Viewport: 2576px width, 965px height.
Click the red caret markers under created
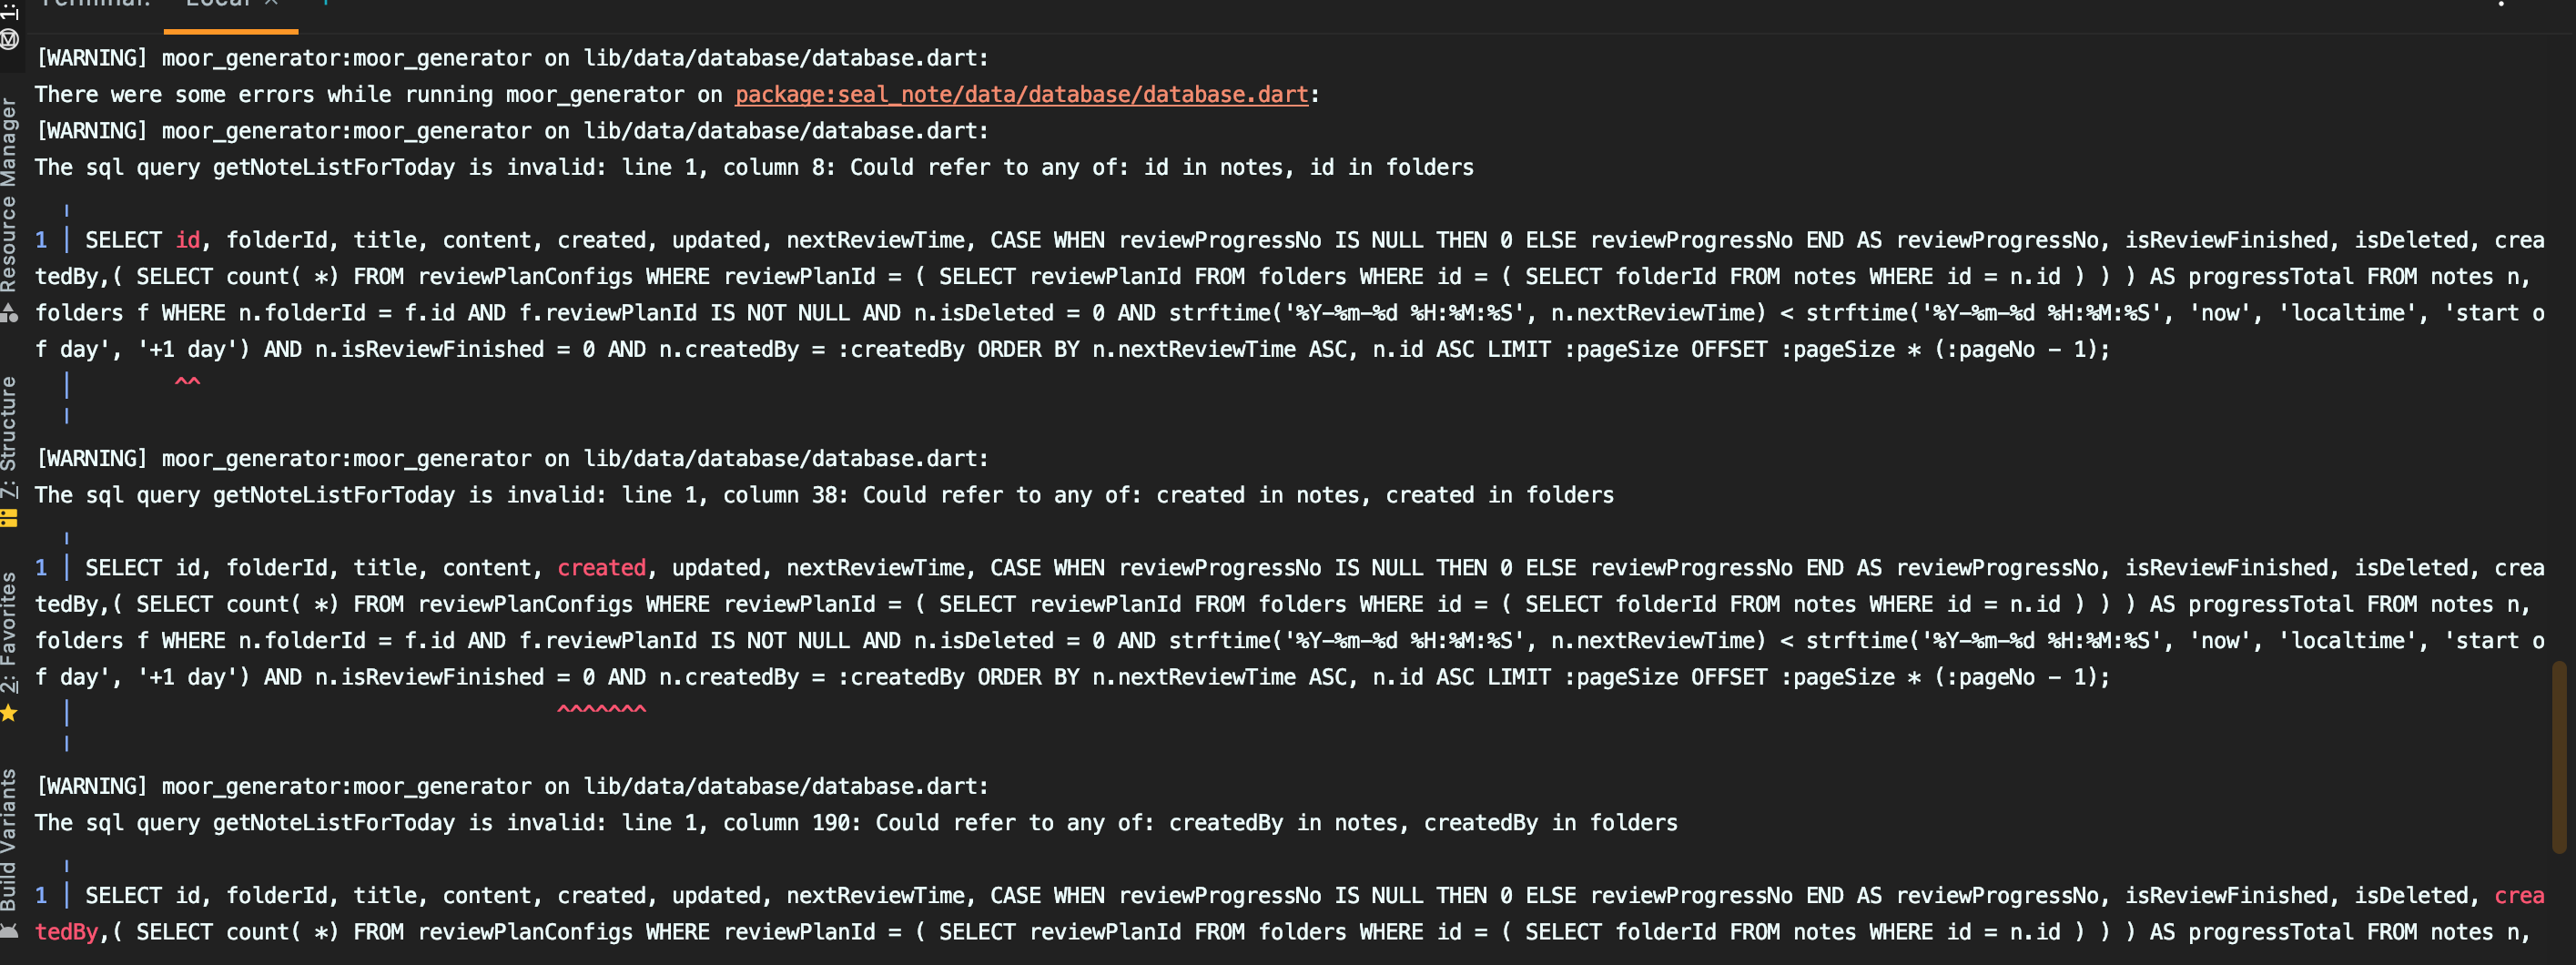(601, 710)
